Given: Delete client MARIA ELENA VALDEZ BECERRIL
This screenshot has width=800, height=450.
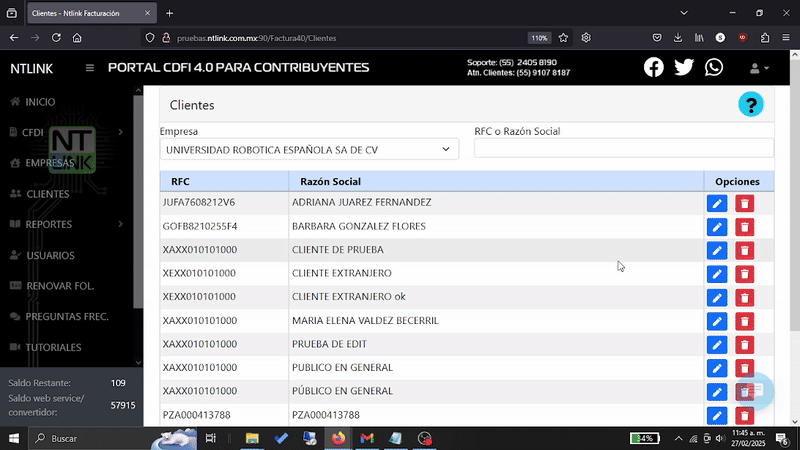Looking at the screenshot, I should (x=744, y=321).
